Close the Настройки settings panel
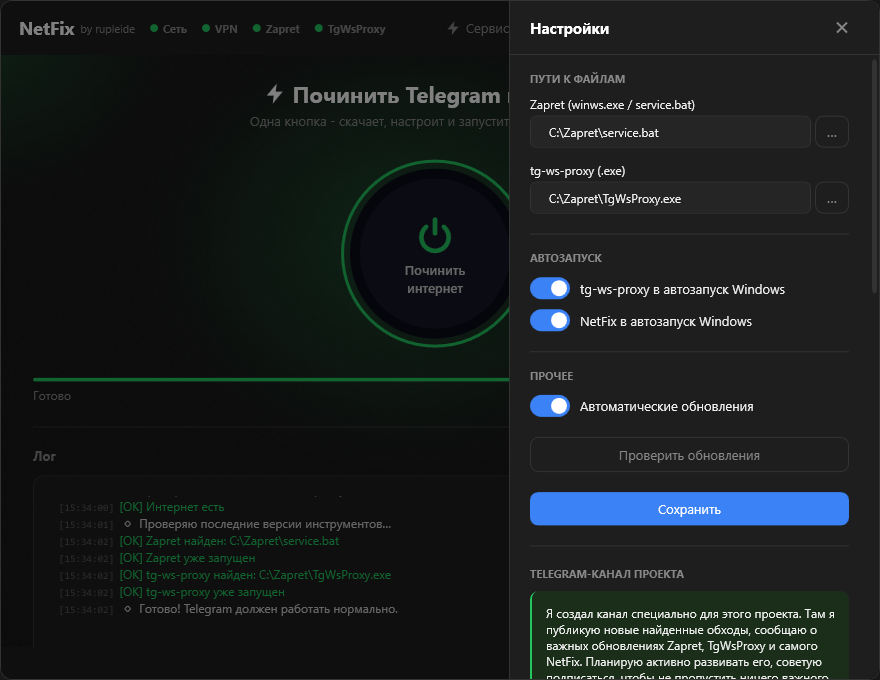Screen dimensions: 880x680 click(841, 27)
